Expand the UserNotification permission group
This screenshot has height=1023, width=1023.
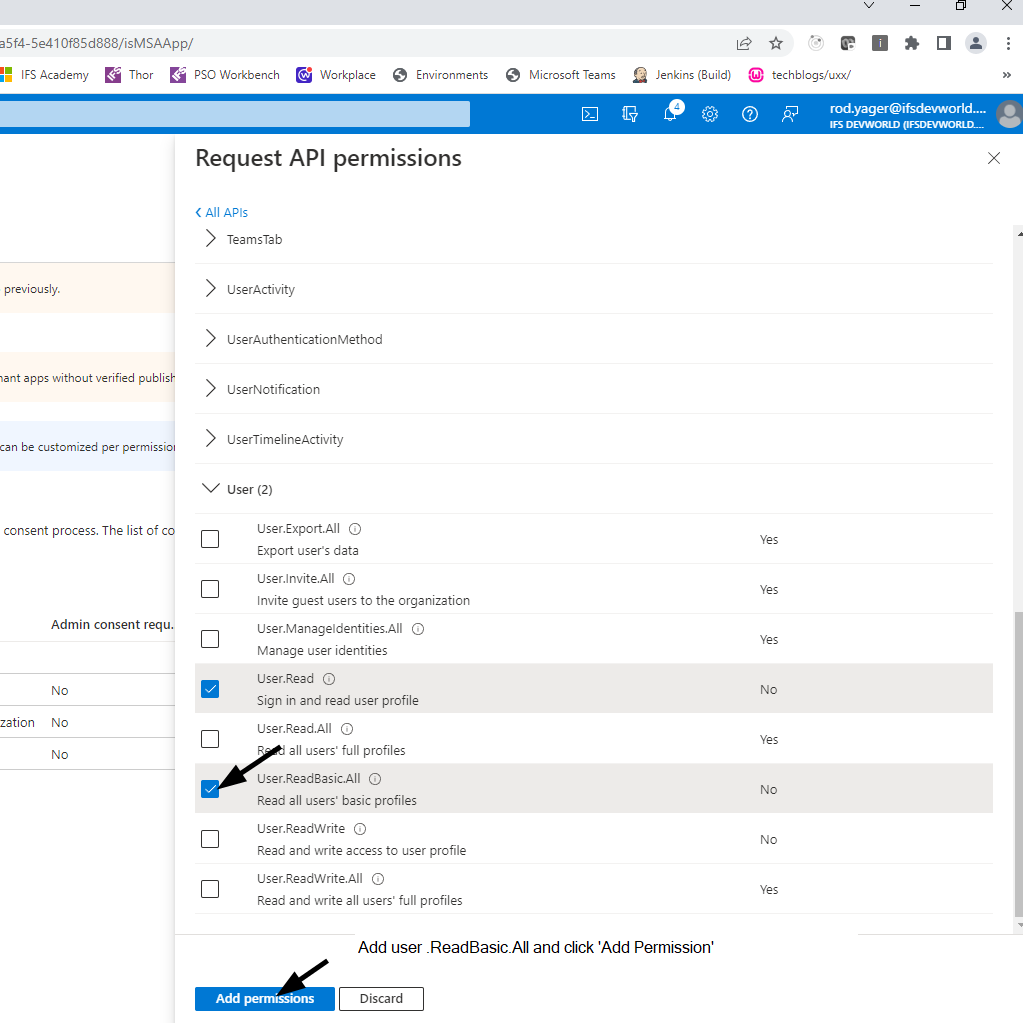tap(211, 389)
